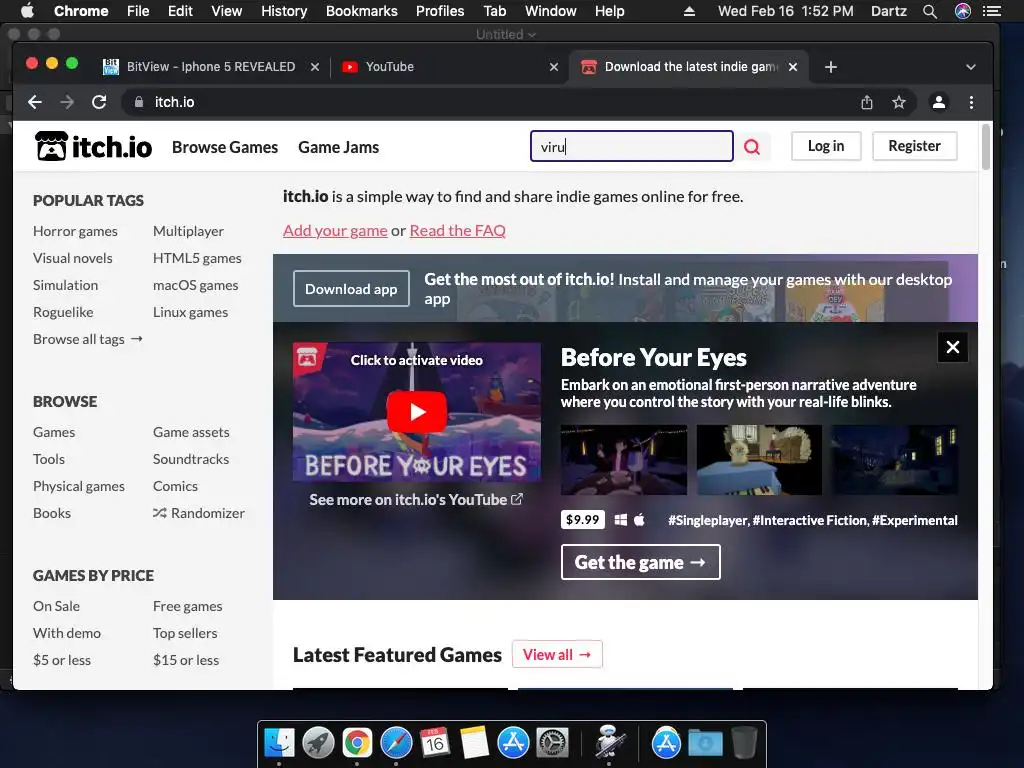The width and height of the screenshot is (1024, 768).
Task: Close the YouTube tab
Action: pos(554,67)
